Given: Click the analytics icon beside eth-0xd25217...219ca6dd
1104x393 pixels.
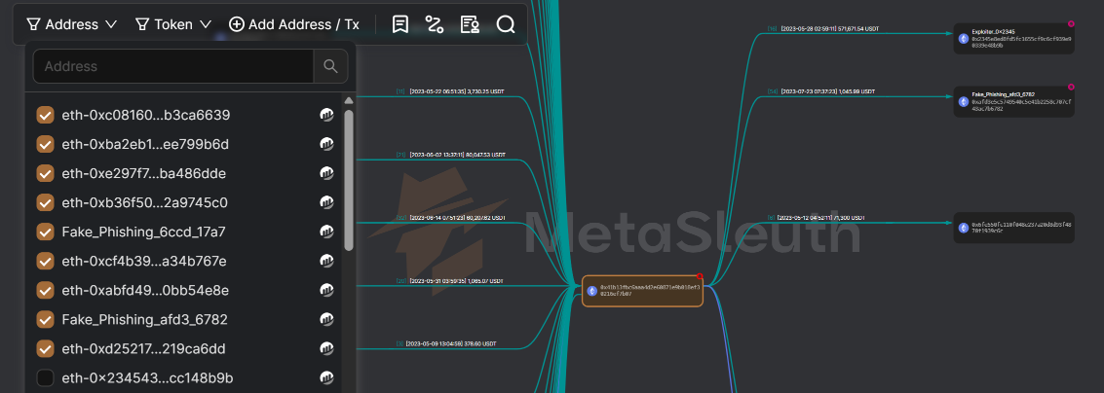Looking at the screenshot, I should 327,349.
